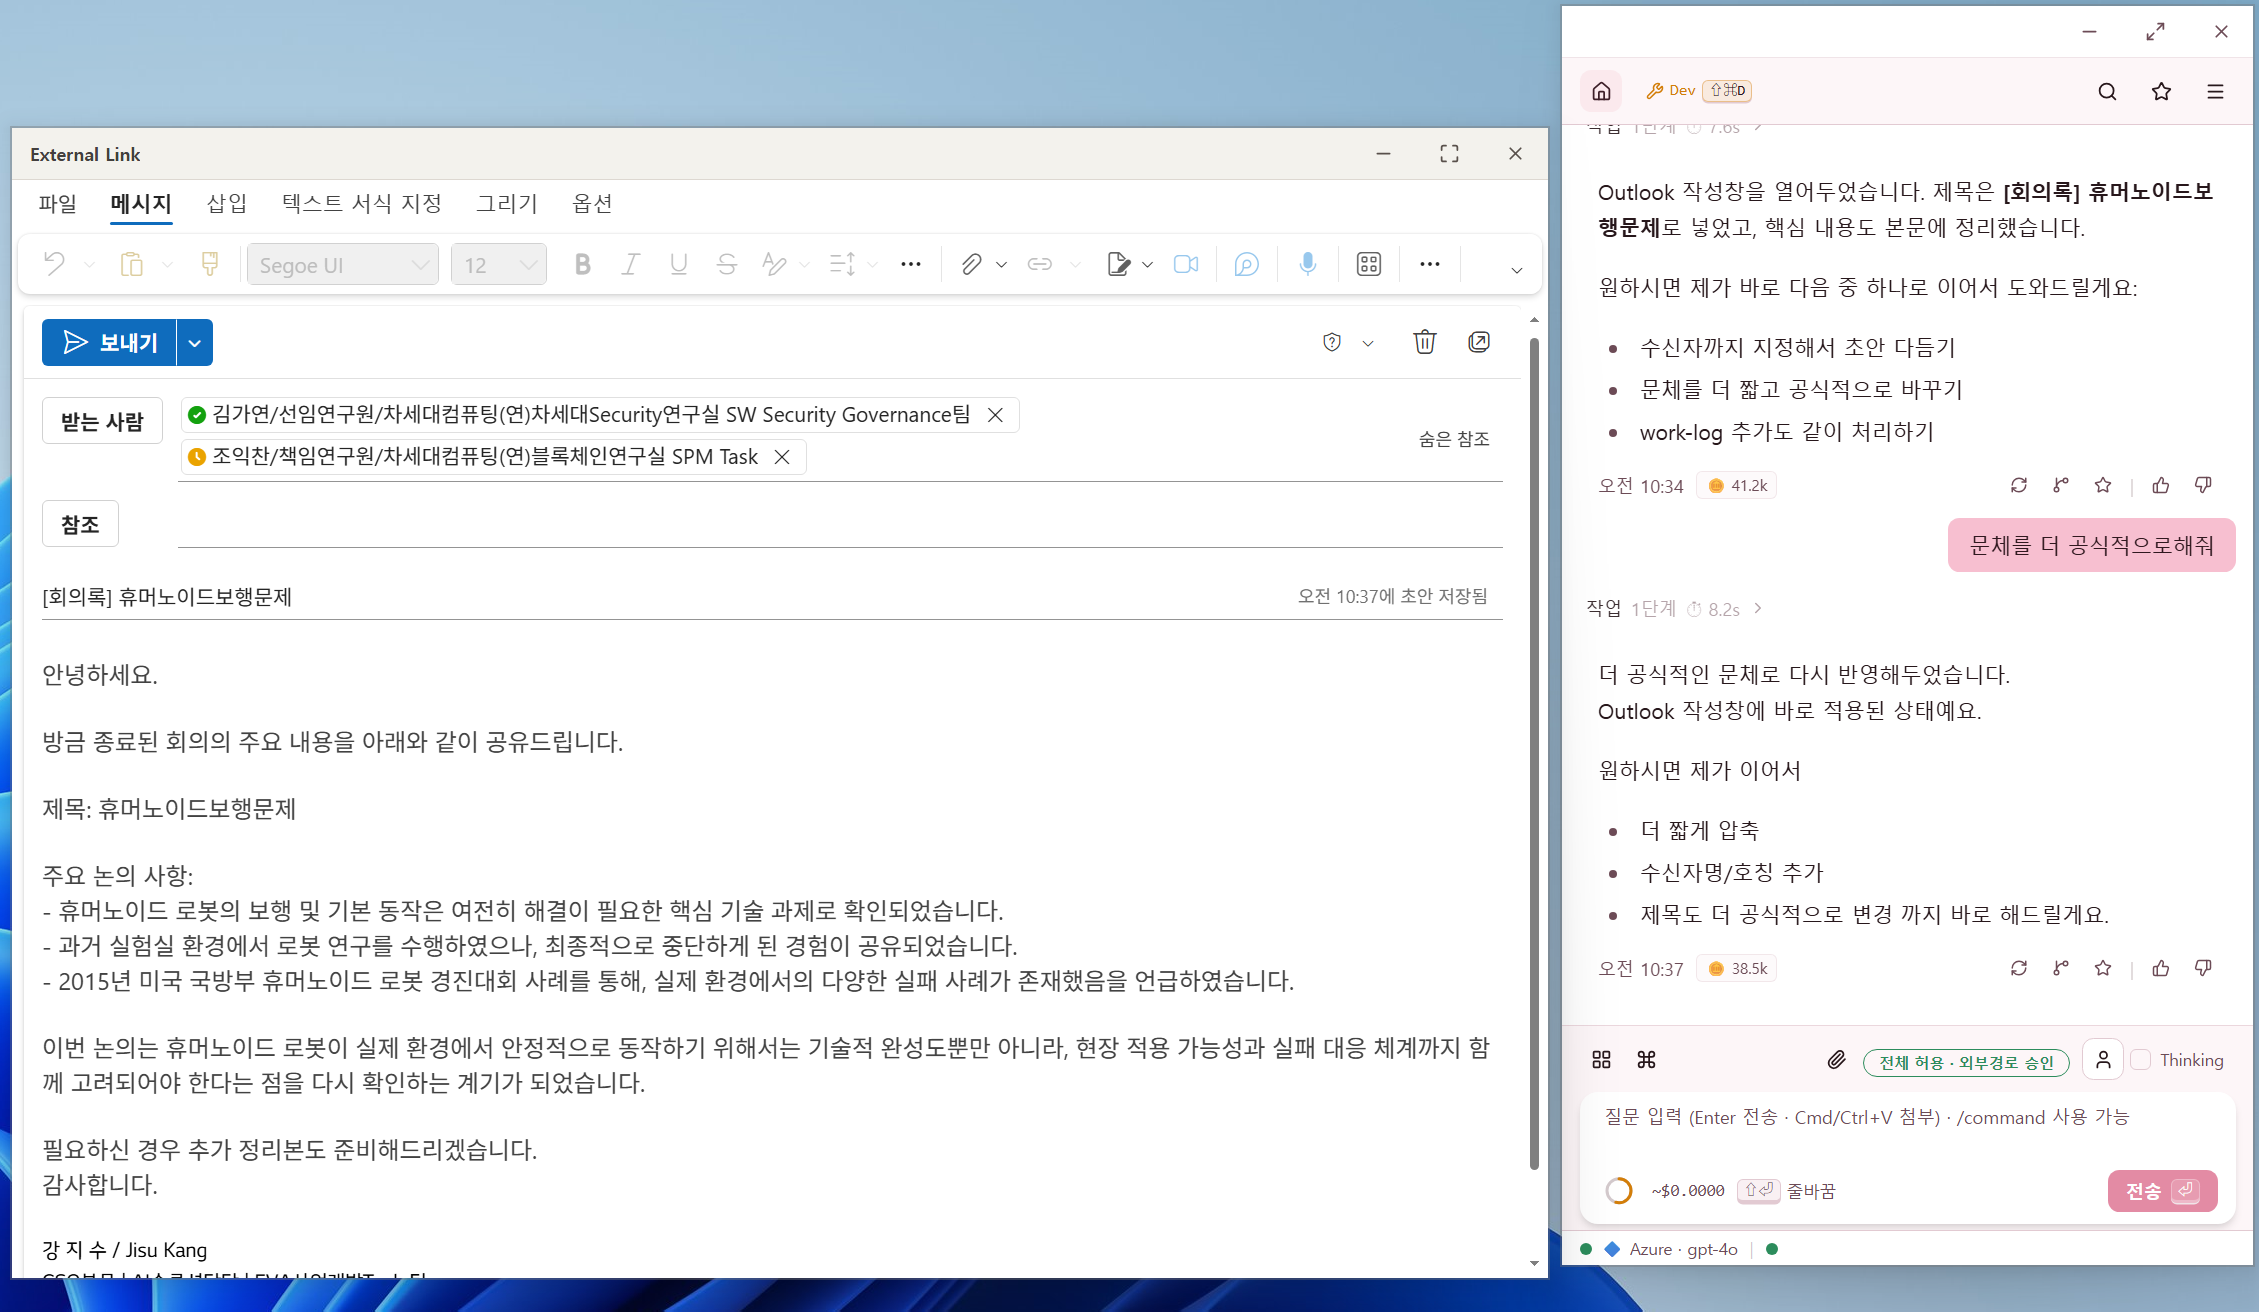
Task: Expand the Attach file dropdown arrow
Action: click(x=1001, y=265)
